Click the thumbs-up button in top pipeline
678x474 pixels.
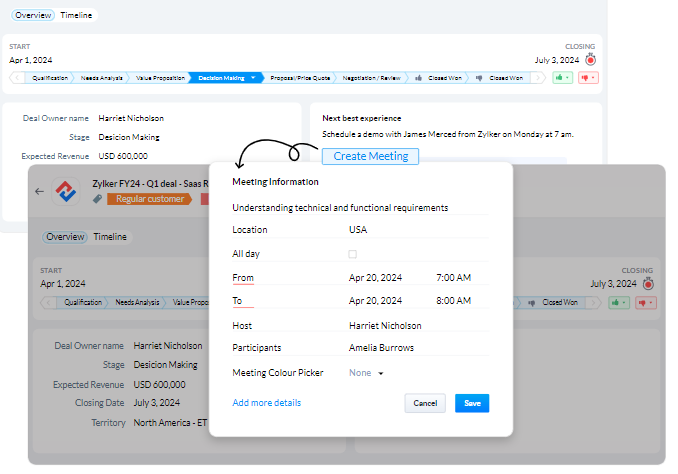point(563,77)
